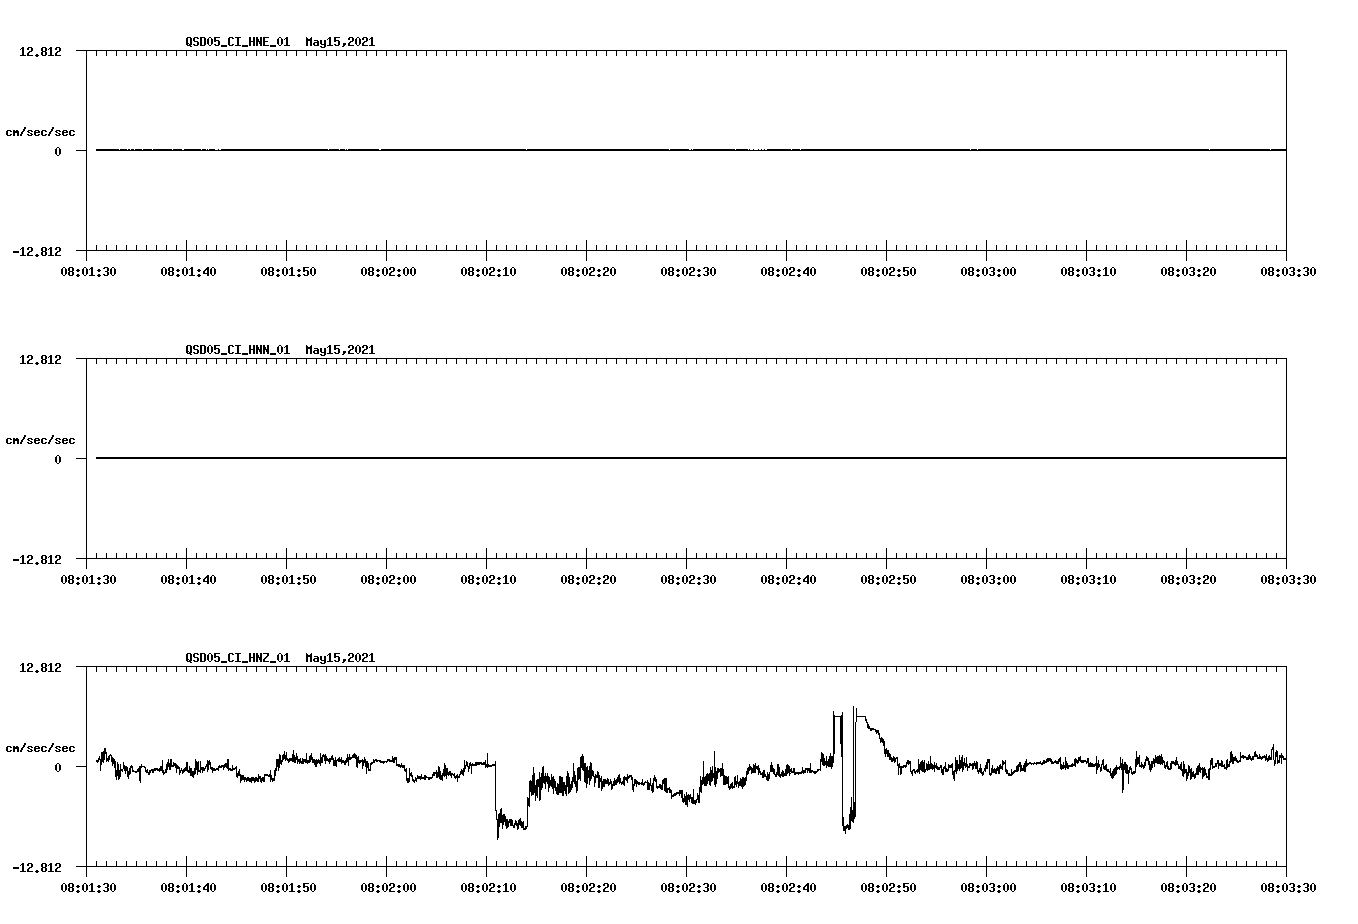
Task: Click the cm/sec/sec unit label on the HNE plot
Action: pos(42,131)
